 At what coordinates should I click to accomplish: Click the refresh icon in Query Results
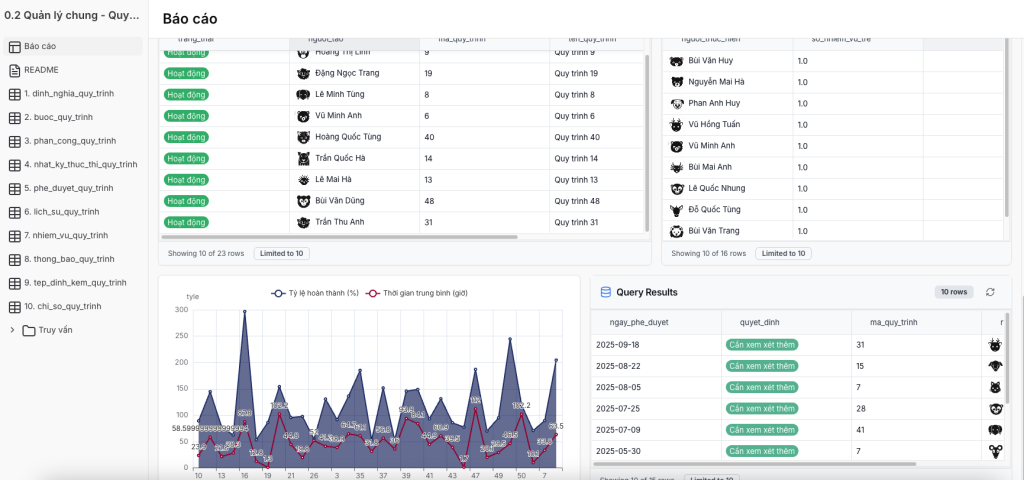[990, 292]
